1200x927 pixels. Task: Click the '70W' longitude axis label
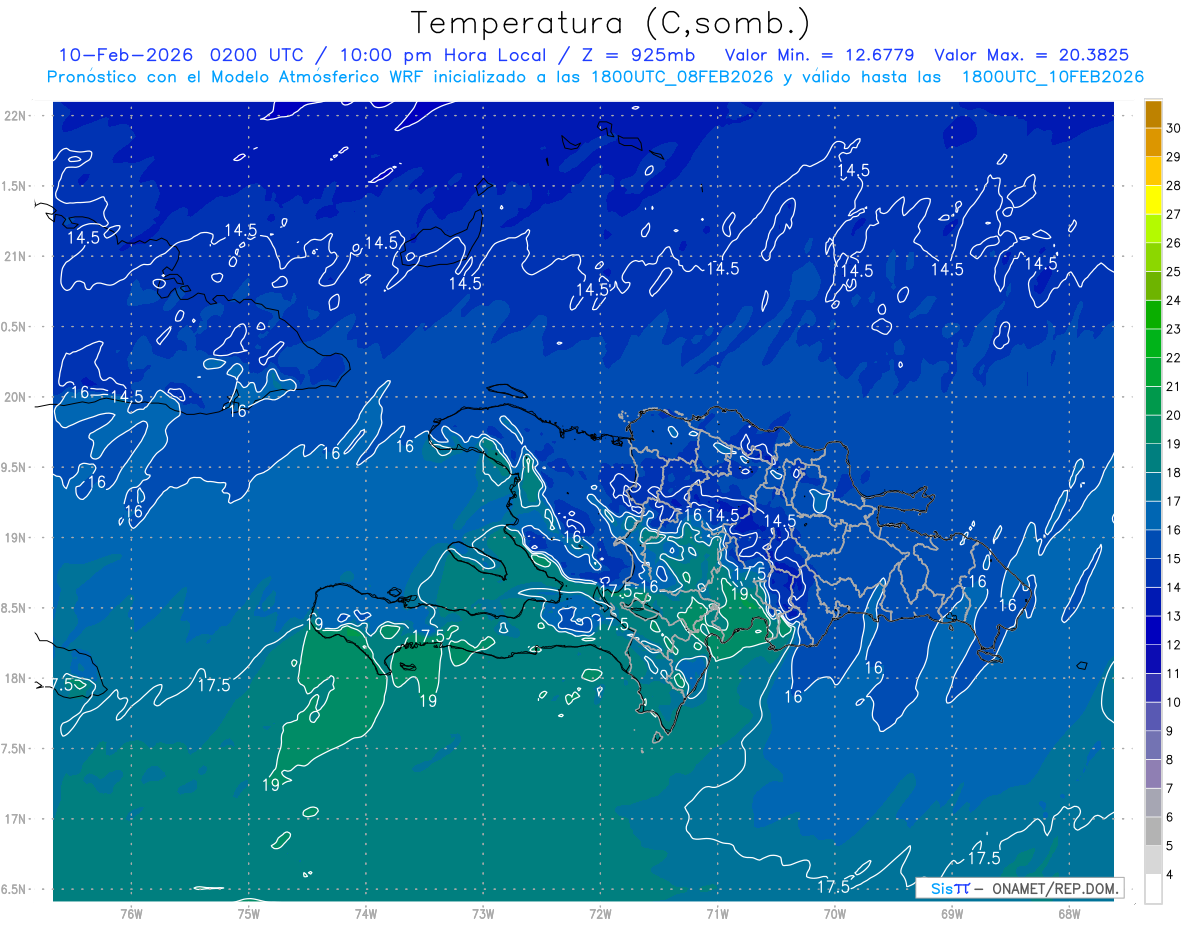(834, 914)
